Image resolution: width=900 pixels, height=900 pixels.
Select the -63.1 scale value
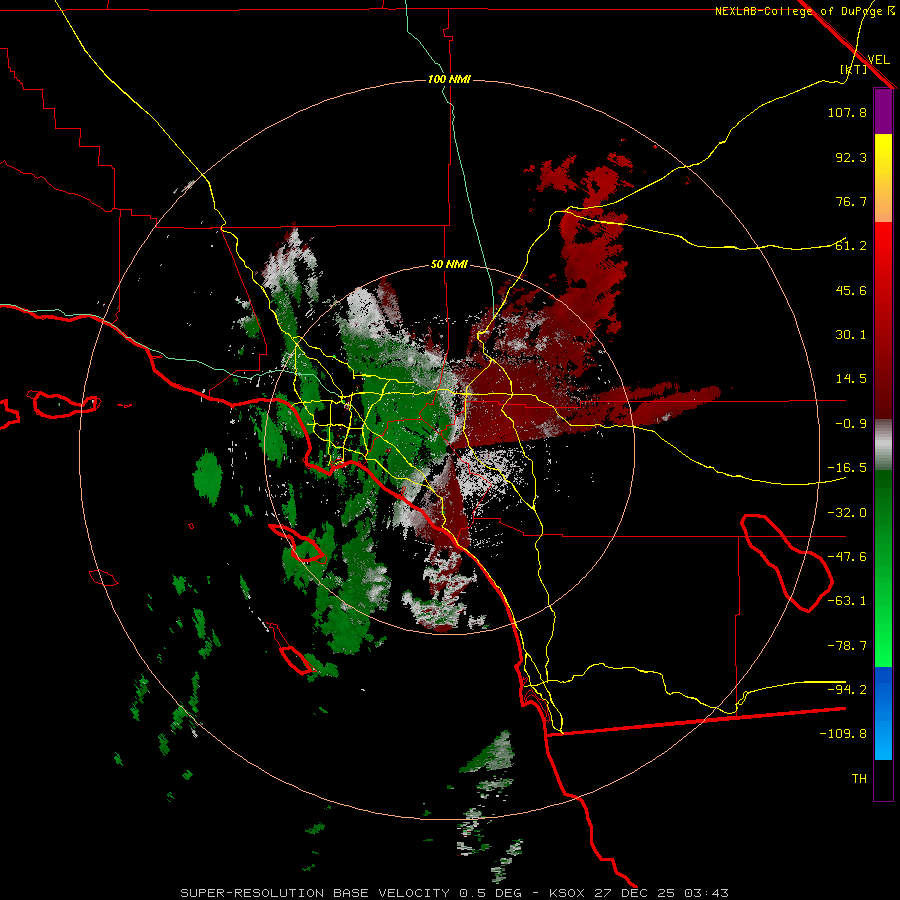click(847, 601)
